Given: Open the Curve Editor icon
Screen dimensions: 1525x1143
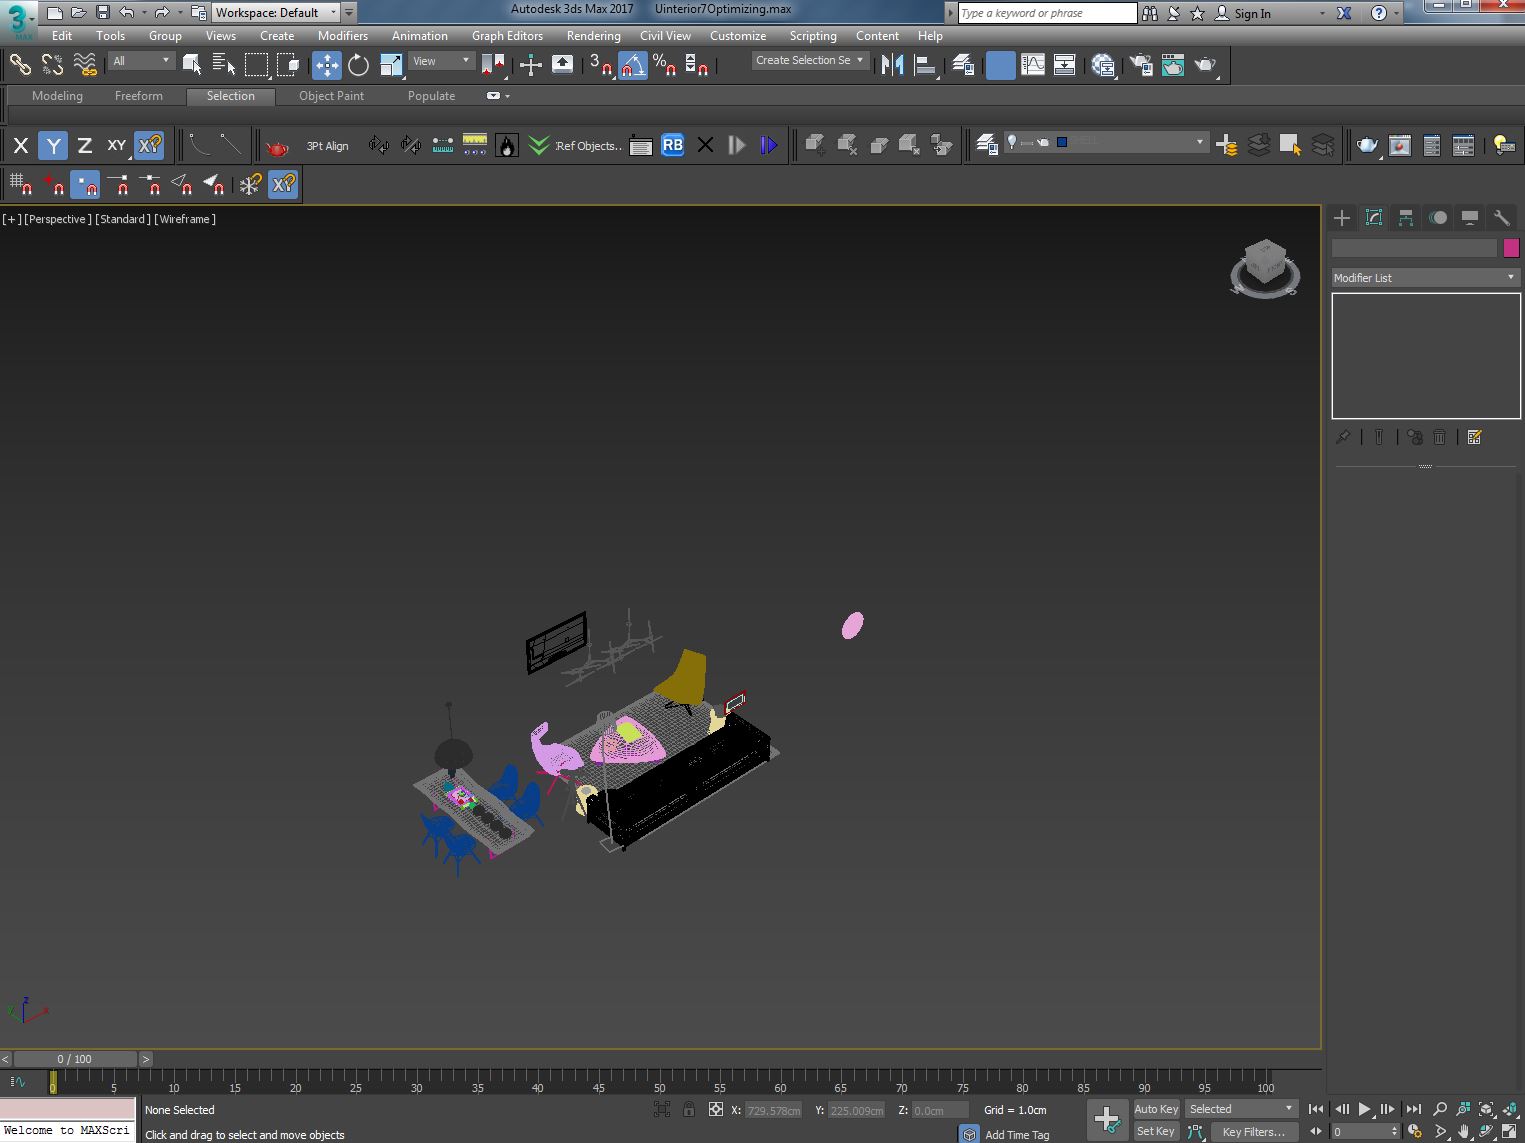Looking at the screenshot, I should click(1033, 65).
